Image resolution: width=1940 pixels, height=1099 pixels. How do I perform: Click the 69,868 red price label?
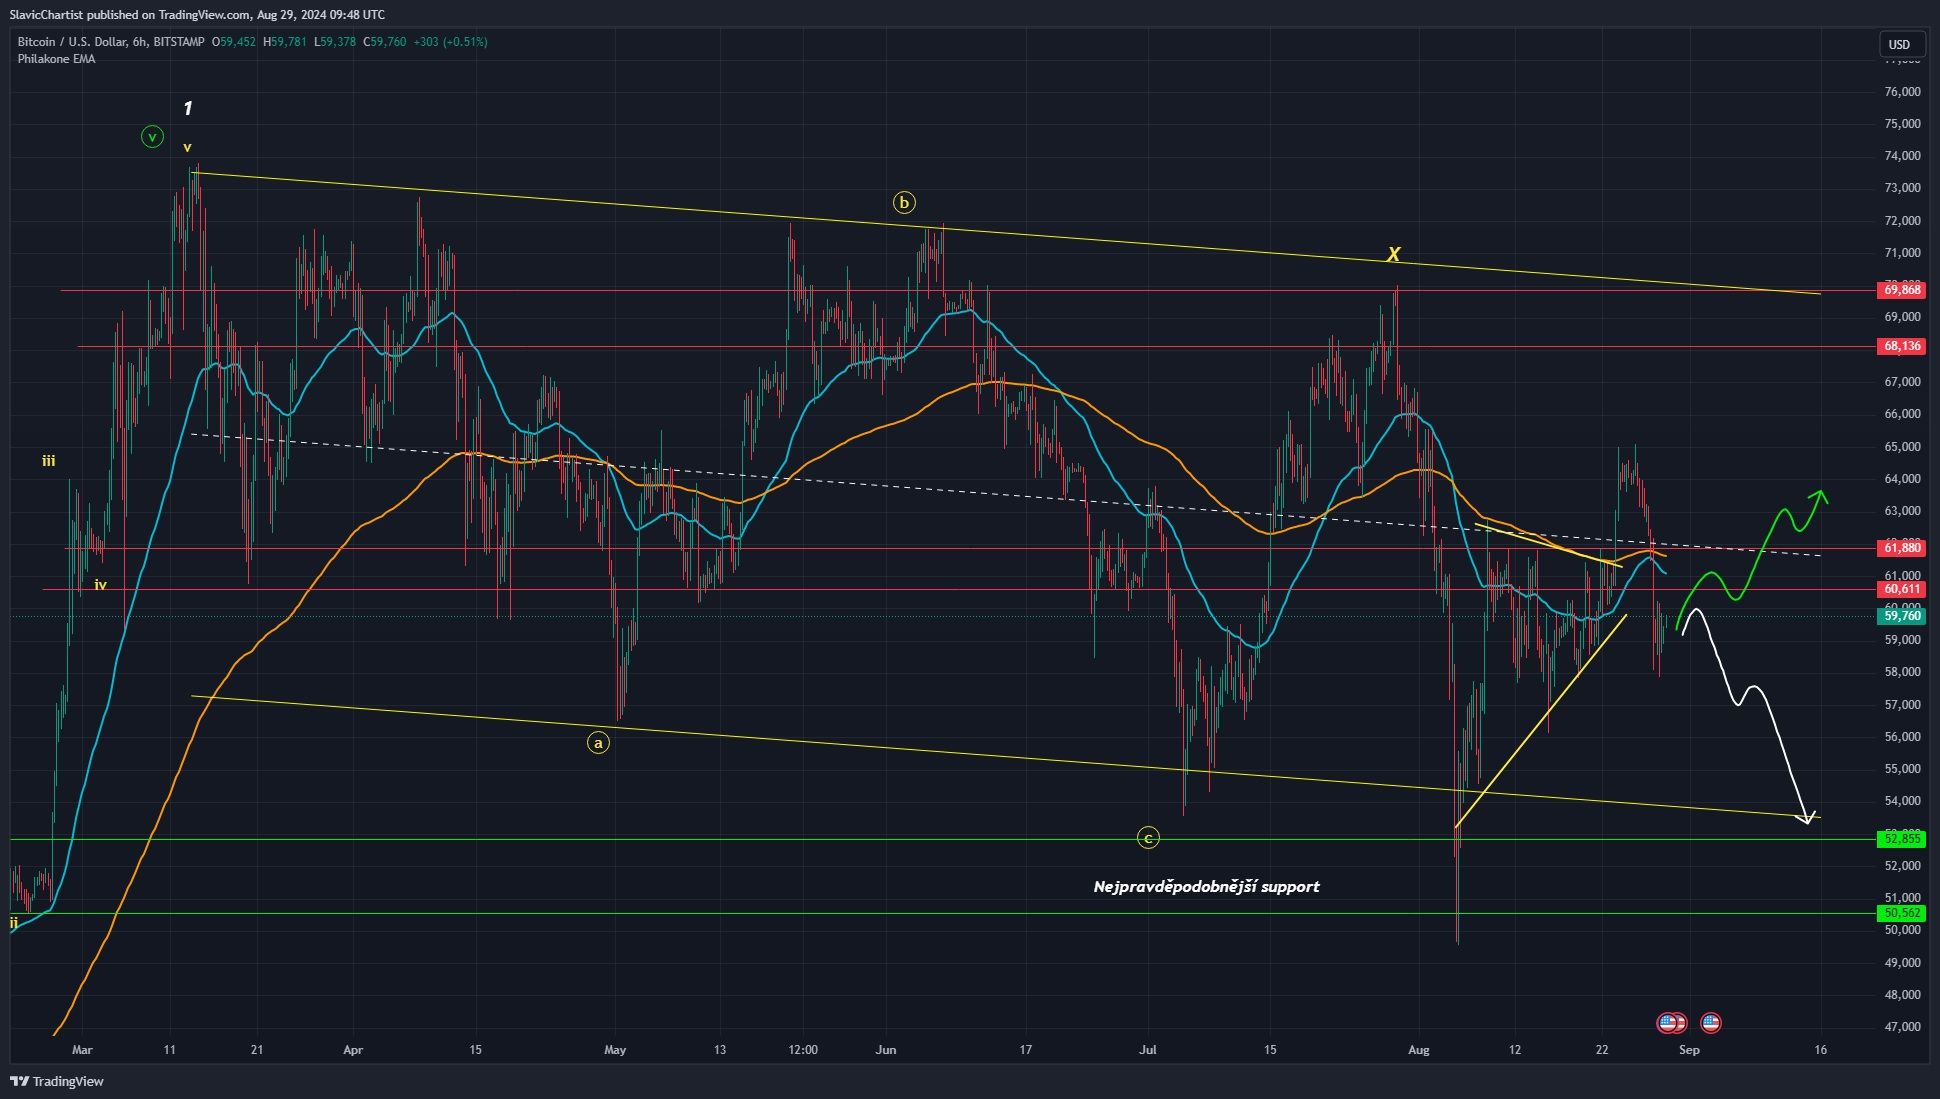[x=1902, y=290]
